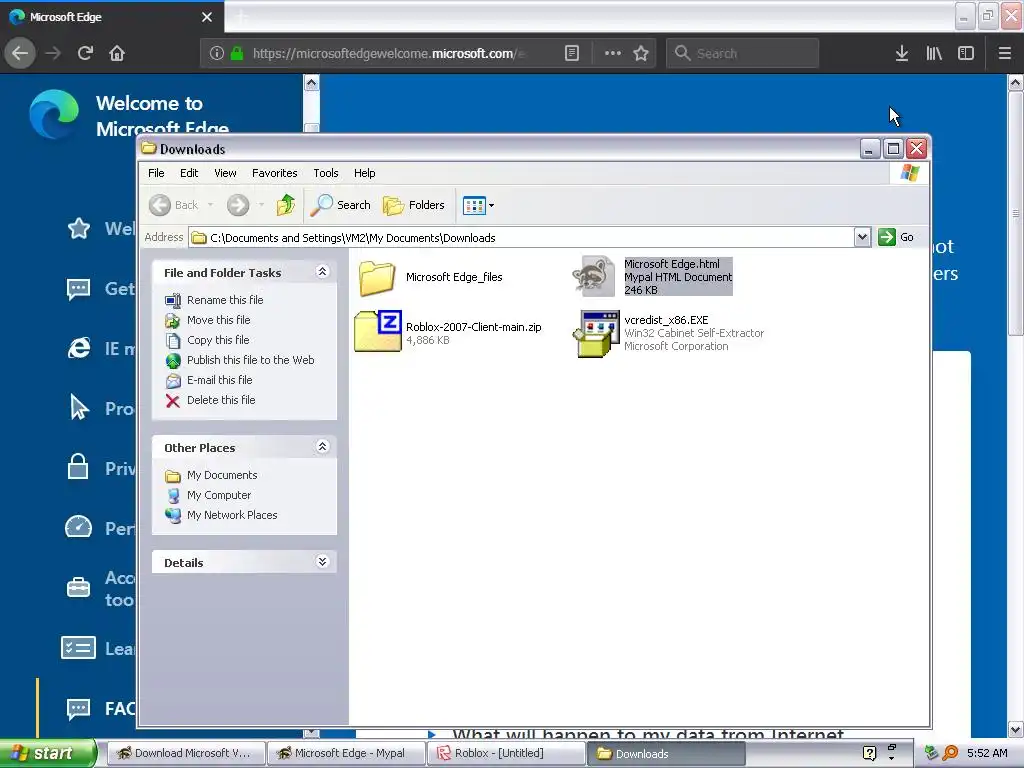The image size is (1024, 768).
Task: Go up one folder level
Action: [285, 205]
